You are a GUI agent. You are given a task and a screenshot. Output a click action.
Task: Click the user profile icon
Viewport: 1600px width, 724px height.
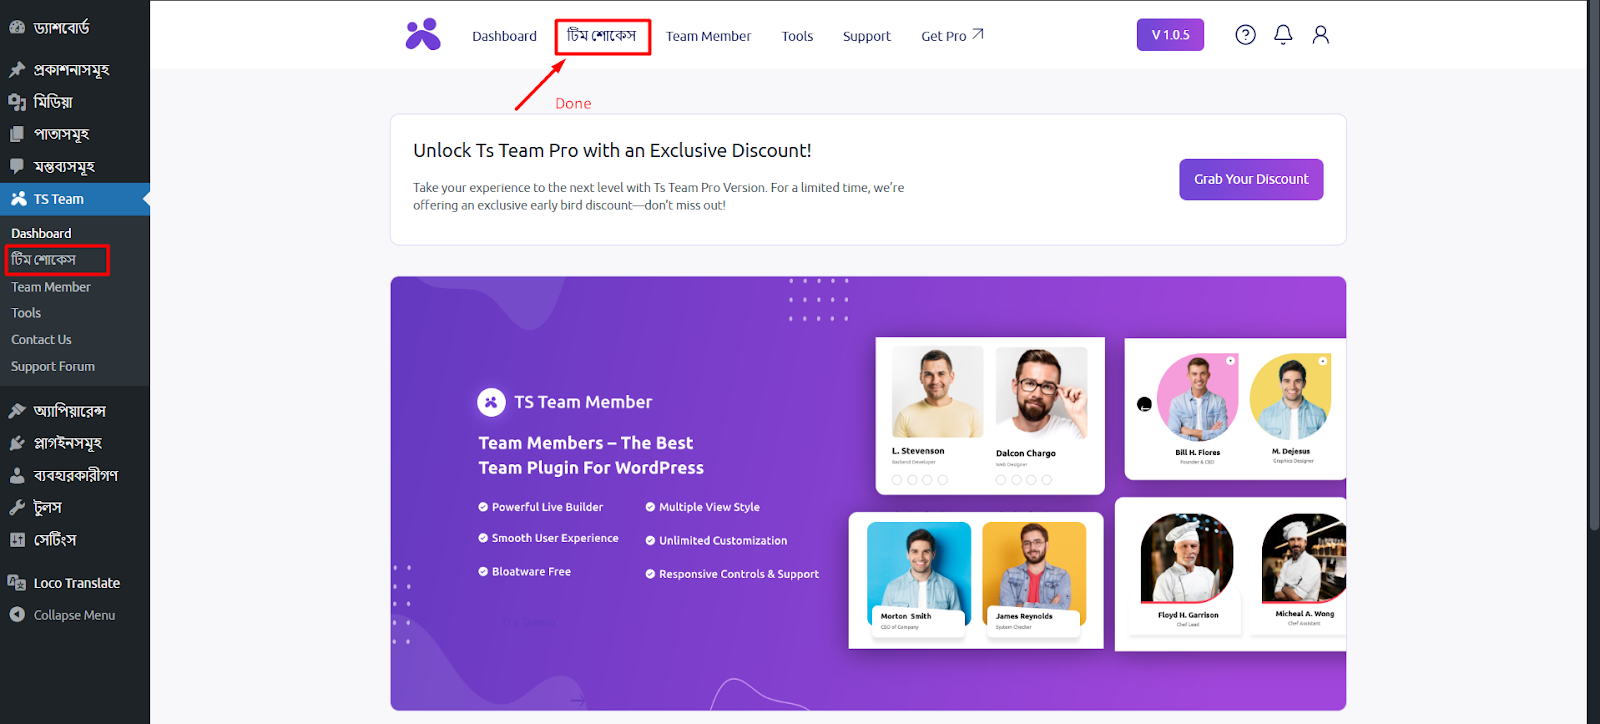[1320, 35]
